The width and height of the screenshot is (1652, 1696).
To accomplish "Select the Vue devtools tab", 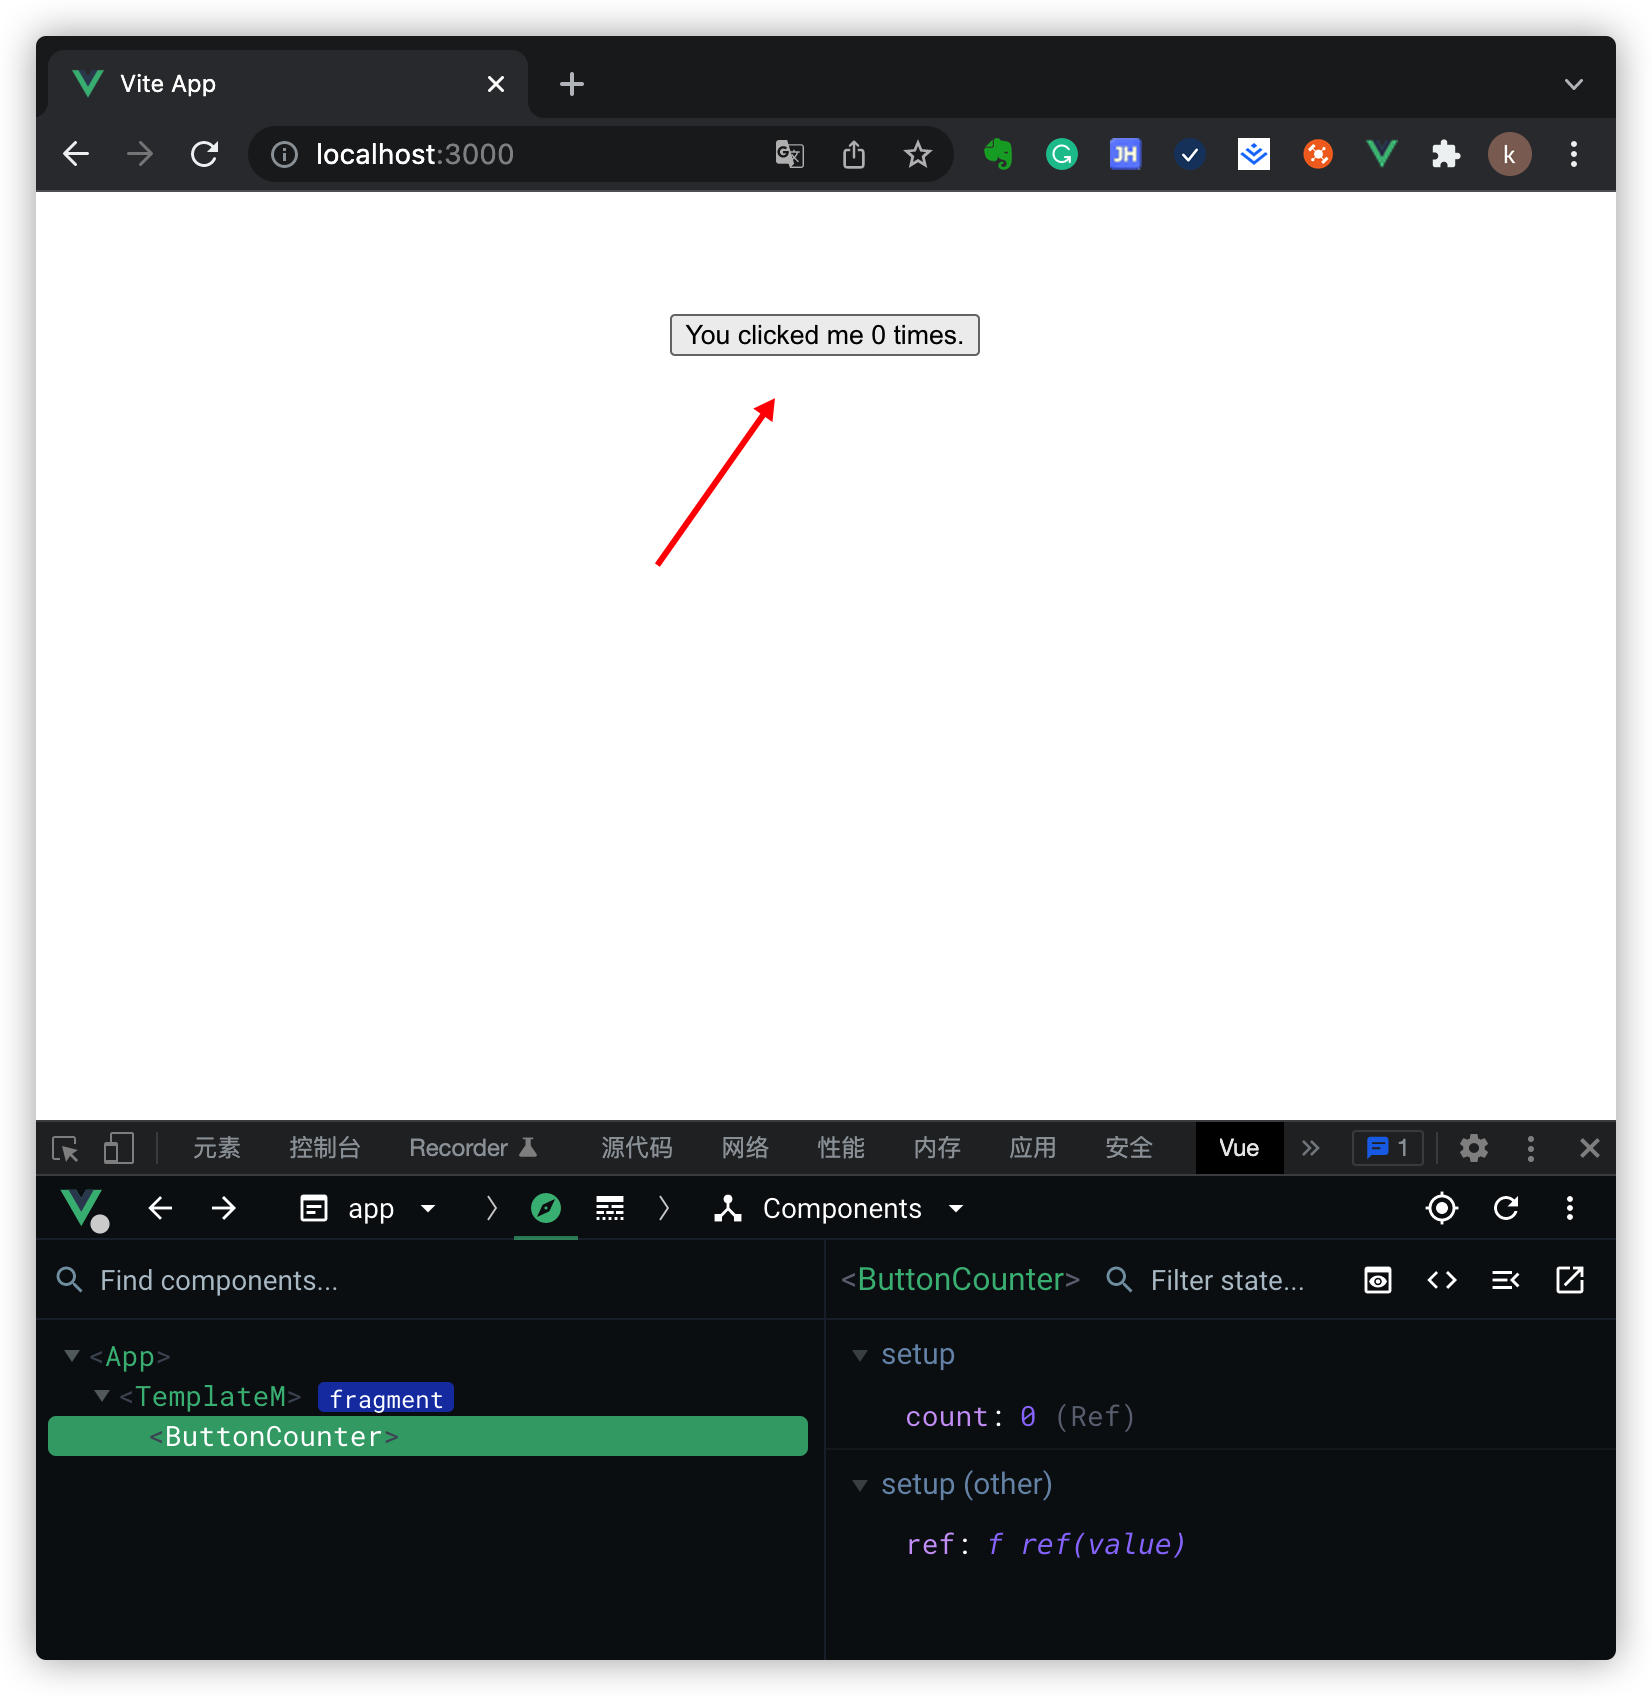I will point(1239,1148).
